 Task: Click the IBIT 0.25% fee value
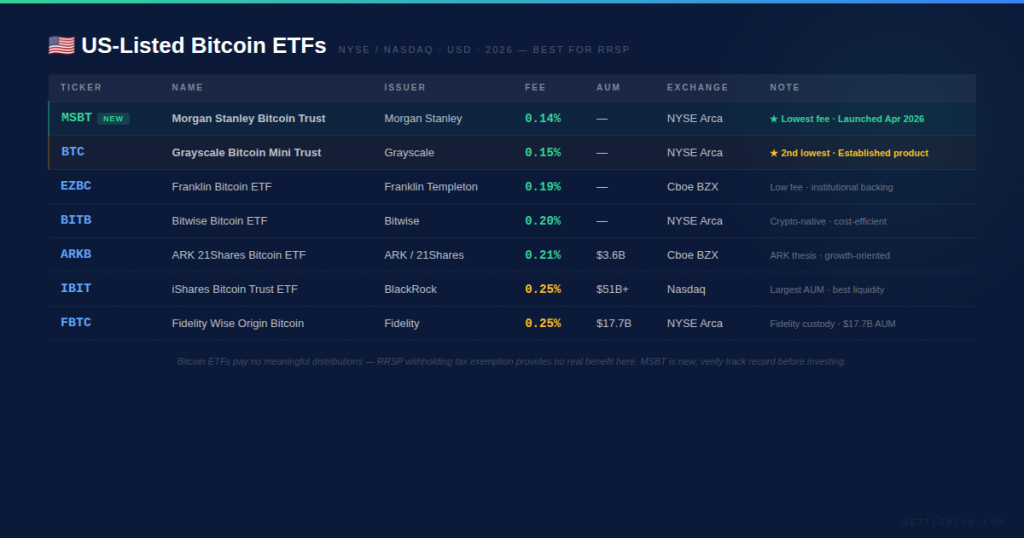(x=543, y=289)
